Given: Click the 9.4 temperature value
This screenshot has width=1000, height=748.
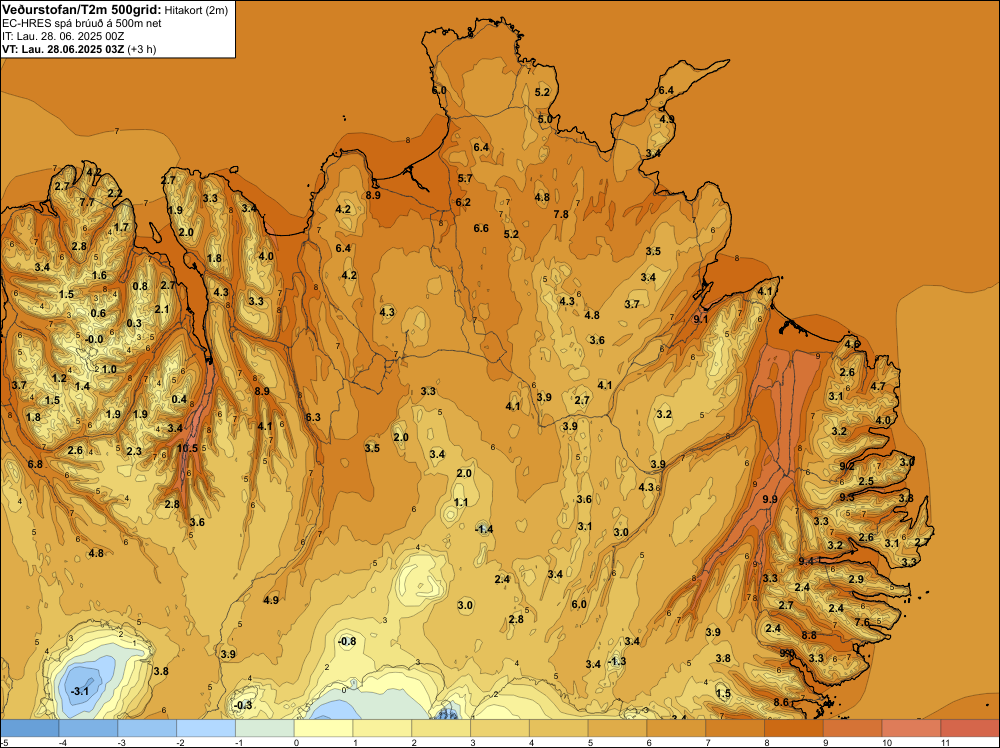Looking at the screenshot, I should (806, 562).
